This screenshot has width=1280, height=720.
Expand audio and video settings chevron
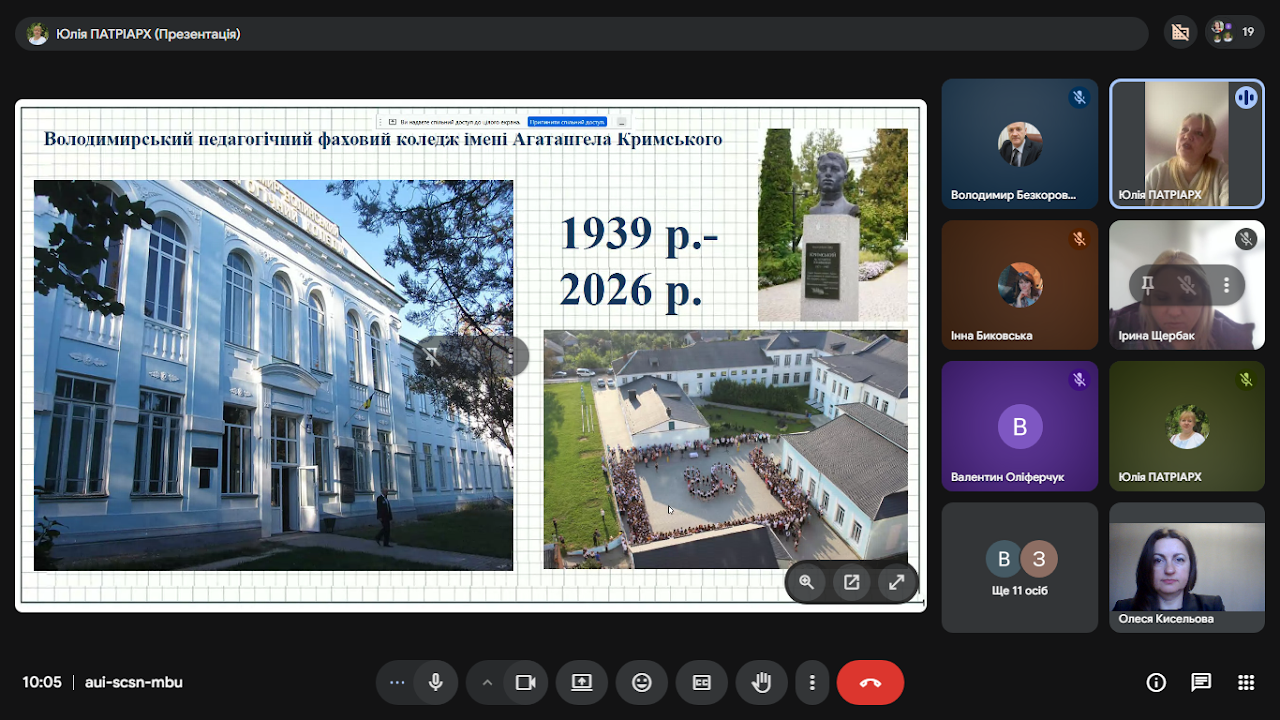[x=488, y=682]
